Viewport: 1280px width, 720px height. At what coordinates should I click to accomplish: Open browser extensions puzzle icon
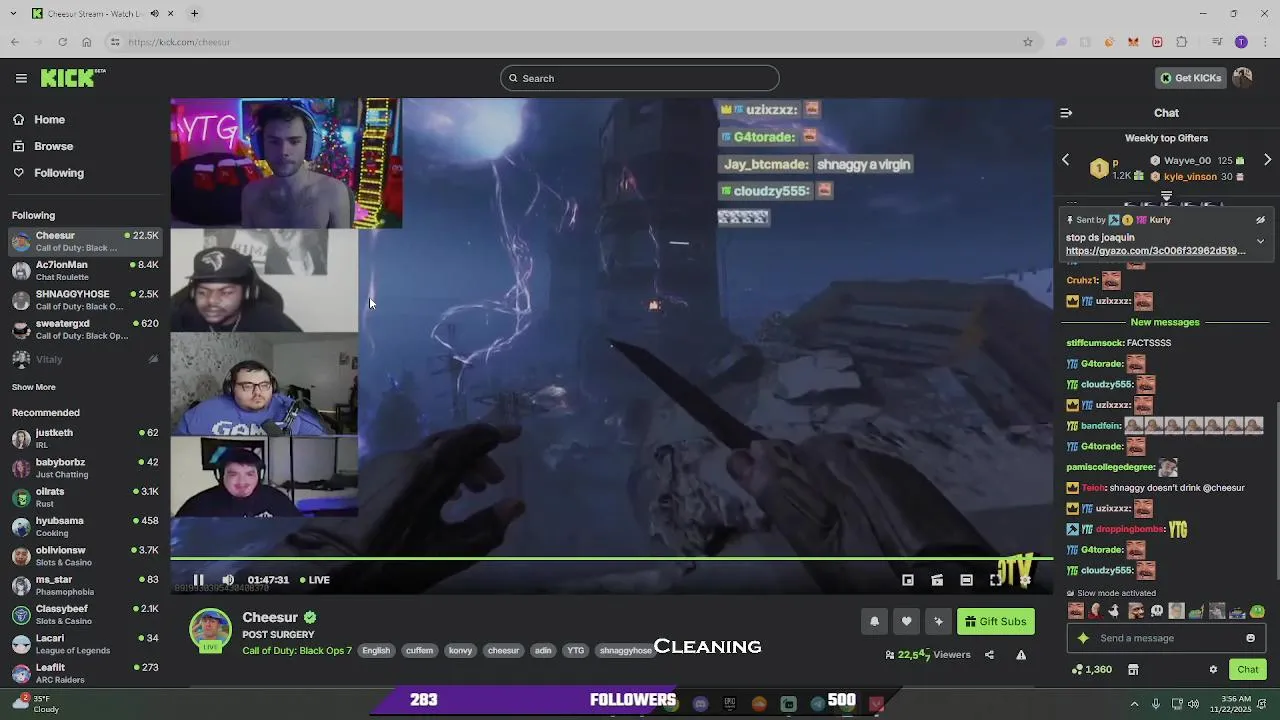pos(1181,42)
